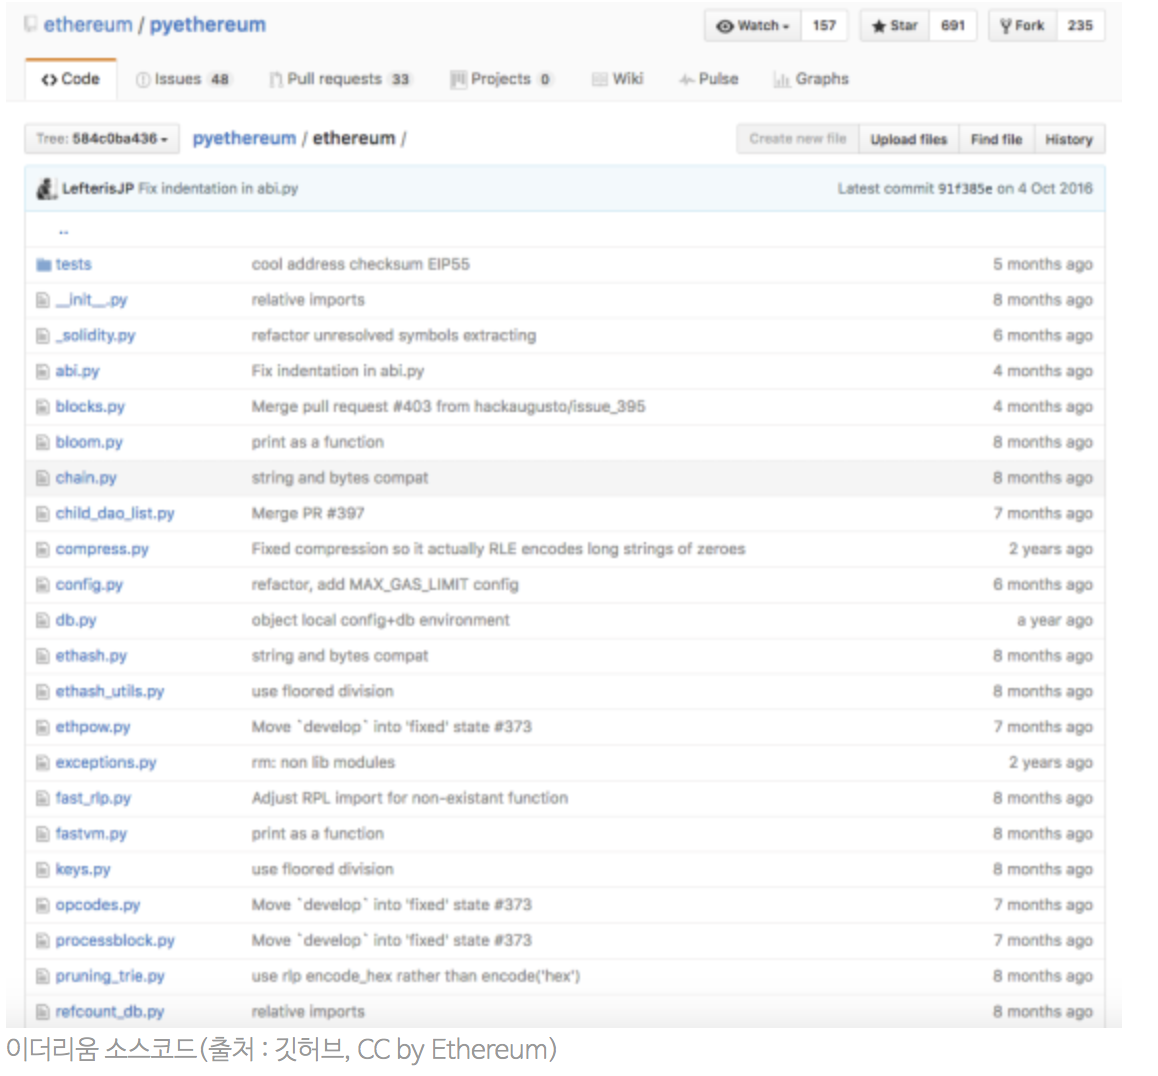Screen dimensions: 1158x1076
Task: Open commit 'refactor unresolved symbols extracting'
Action: [x=394, y=336]
